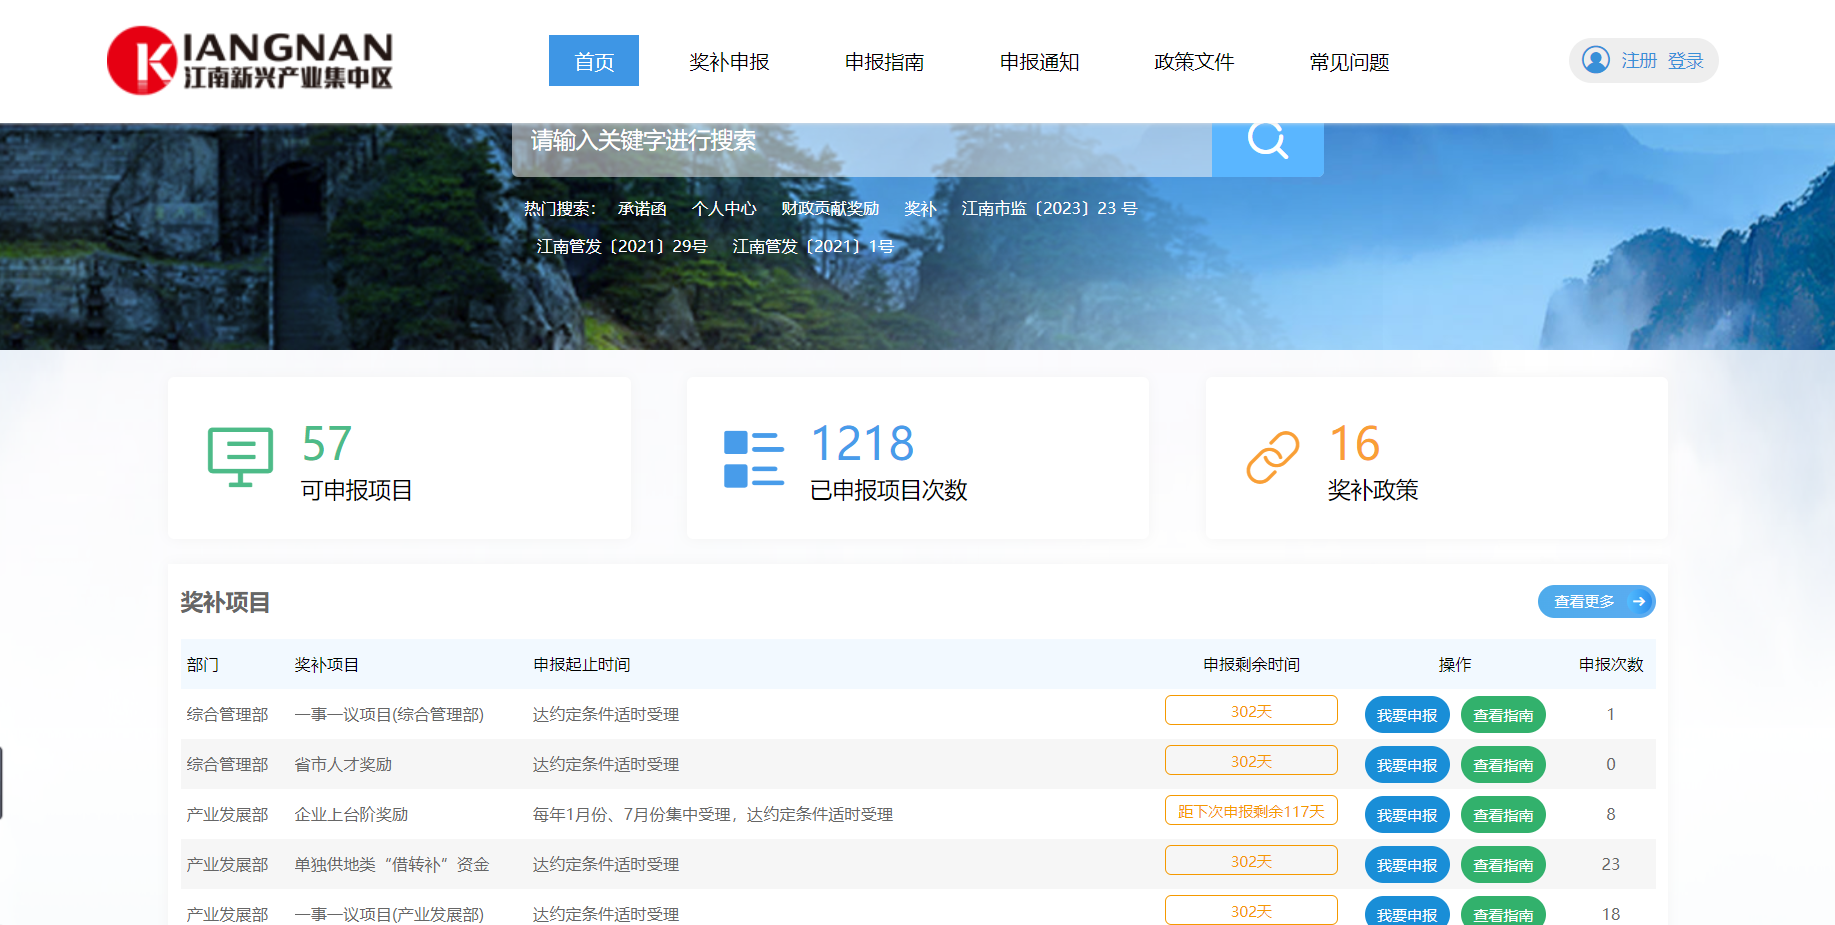This screenshot has height=925, width=1835.
Task: Click the 距下次申报剩余117天 badge
Action: [1251, 811]
